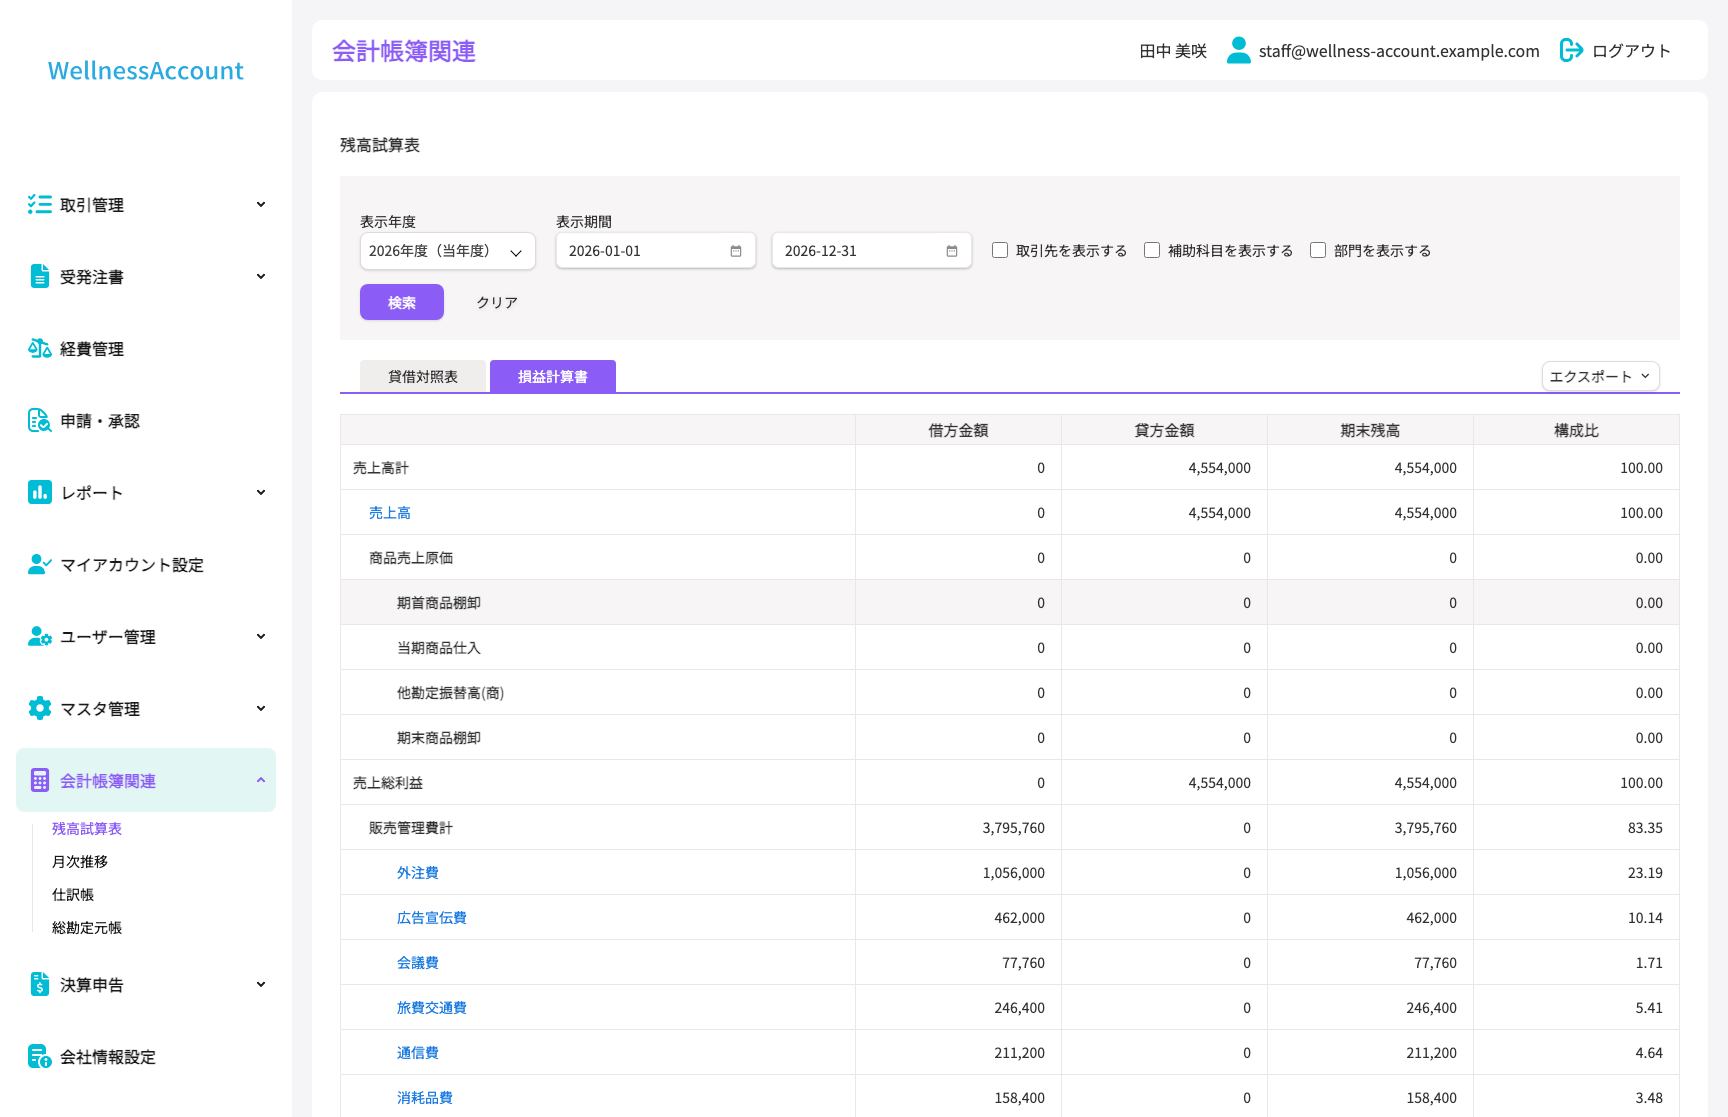Click the 取引管理 checklist icon

(x=40, y=205)
